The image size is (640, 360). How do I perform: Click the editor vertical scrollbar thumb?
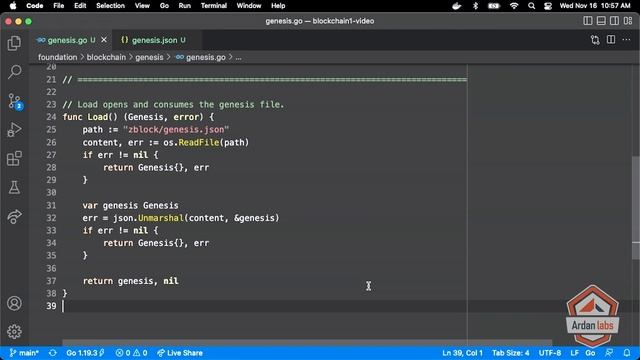[636, 207]
